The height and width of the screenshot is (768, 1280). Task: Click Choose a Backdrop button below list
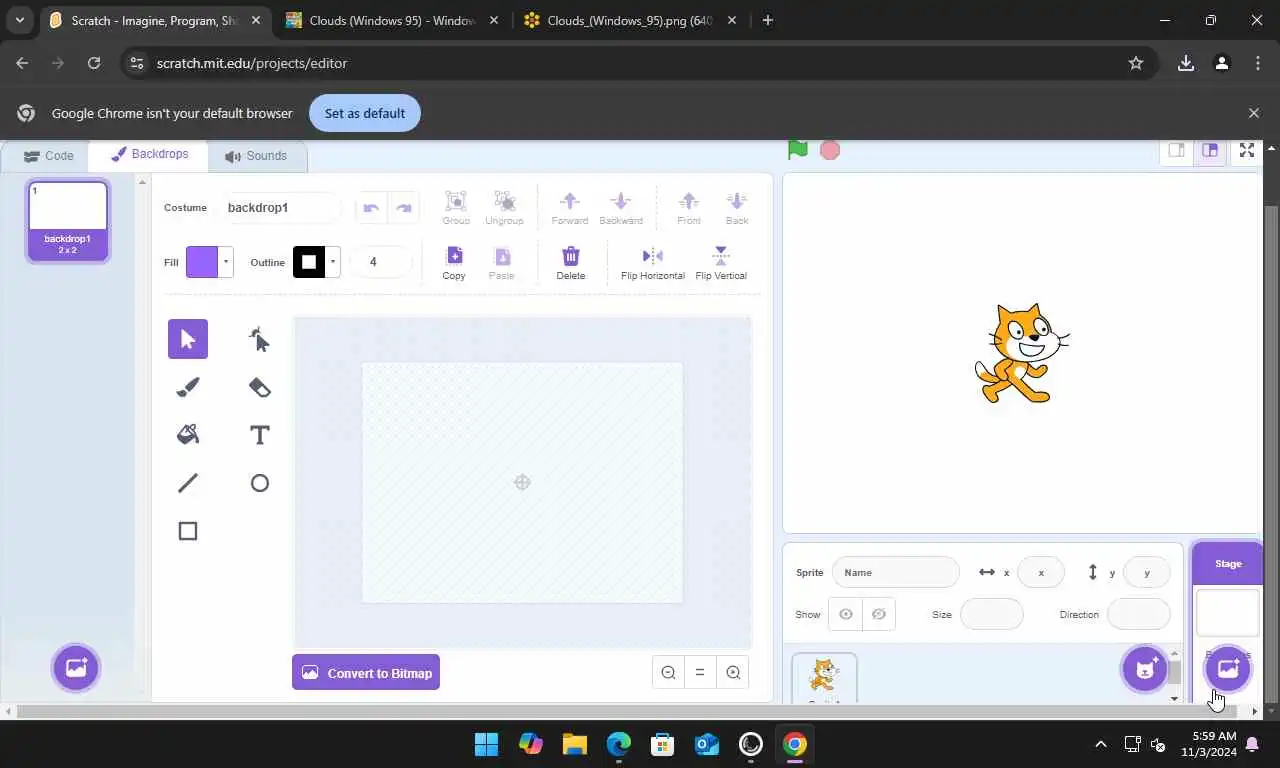click(76, 668)
